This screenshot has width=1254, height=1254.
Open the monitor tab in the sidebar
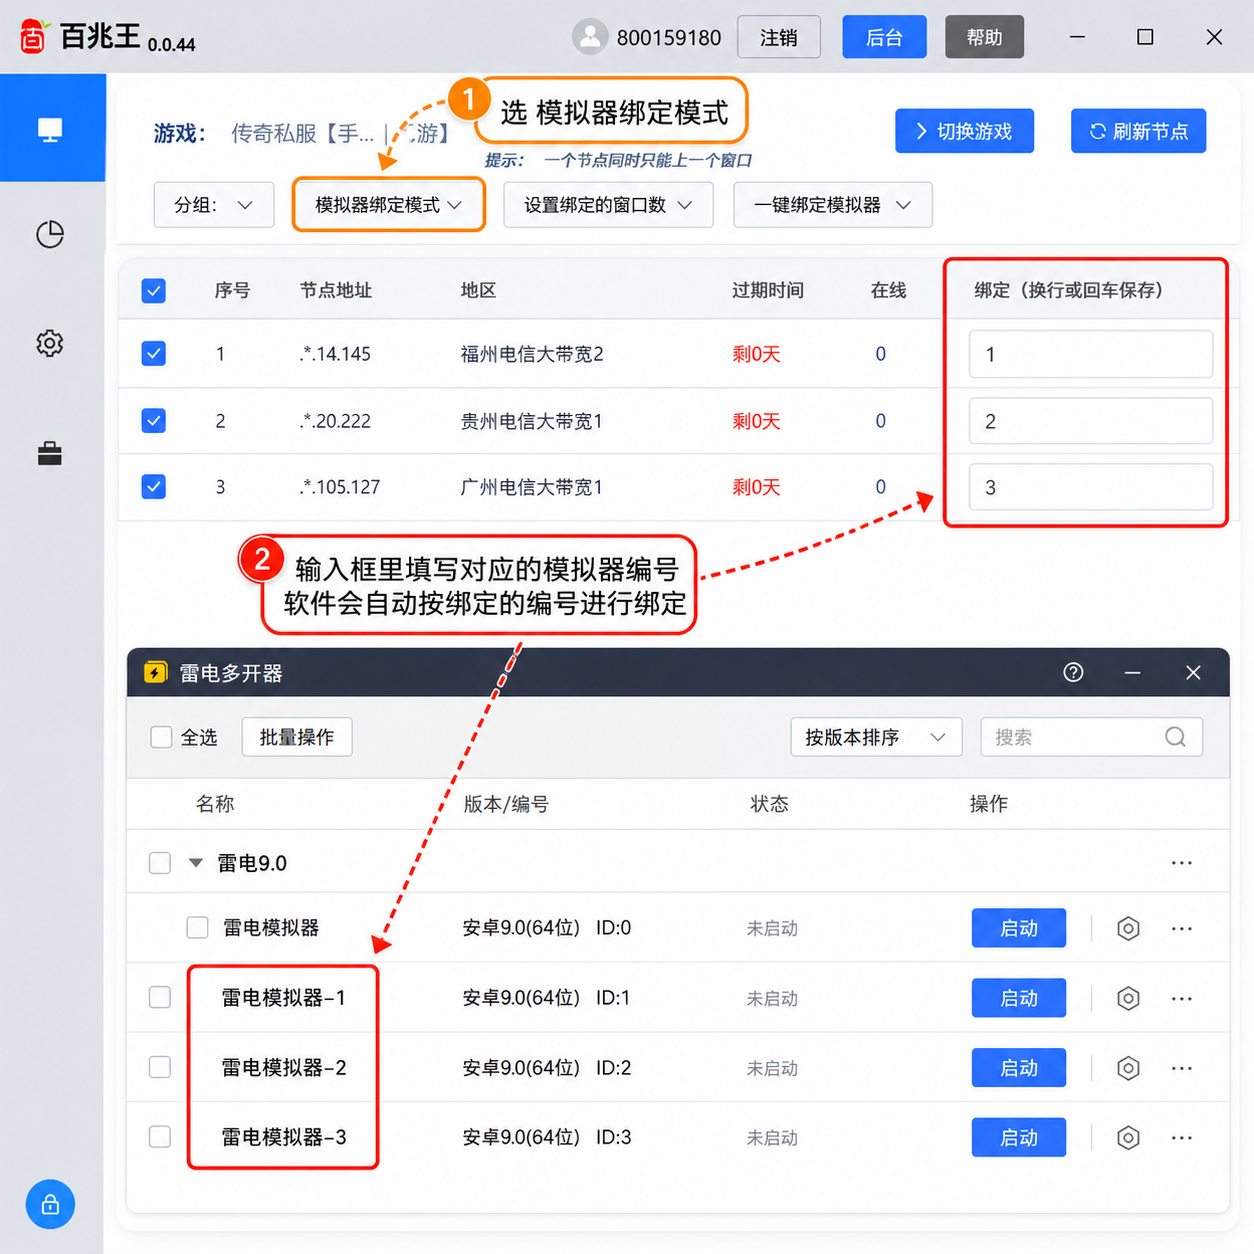click(50, 129)
